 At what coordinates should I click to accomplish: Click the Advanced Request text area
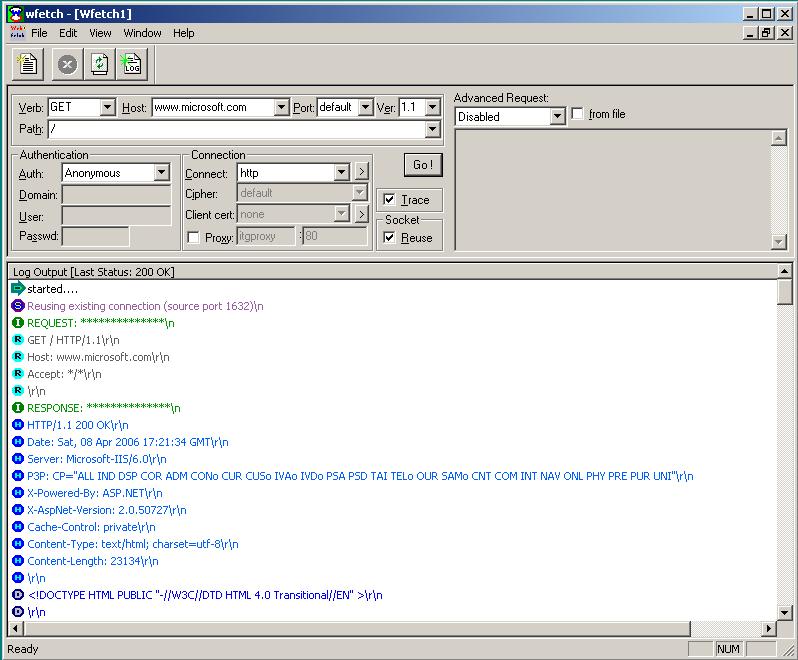613,190
